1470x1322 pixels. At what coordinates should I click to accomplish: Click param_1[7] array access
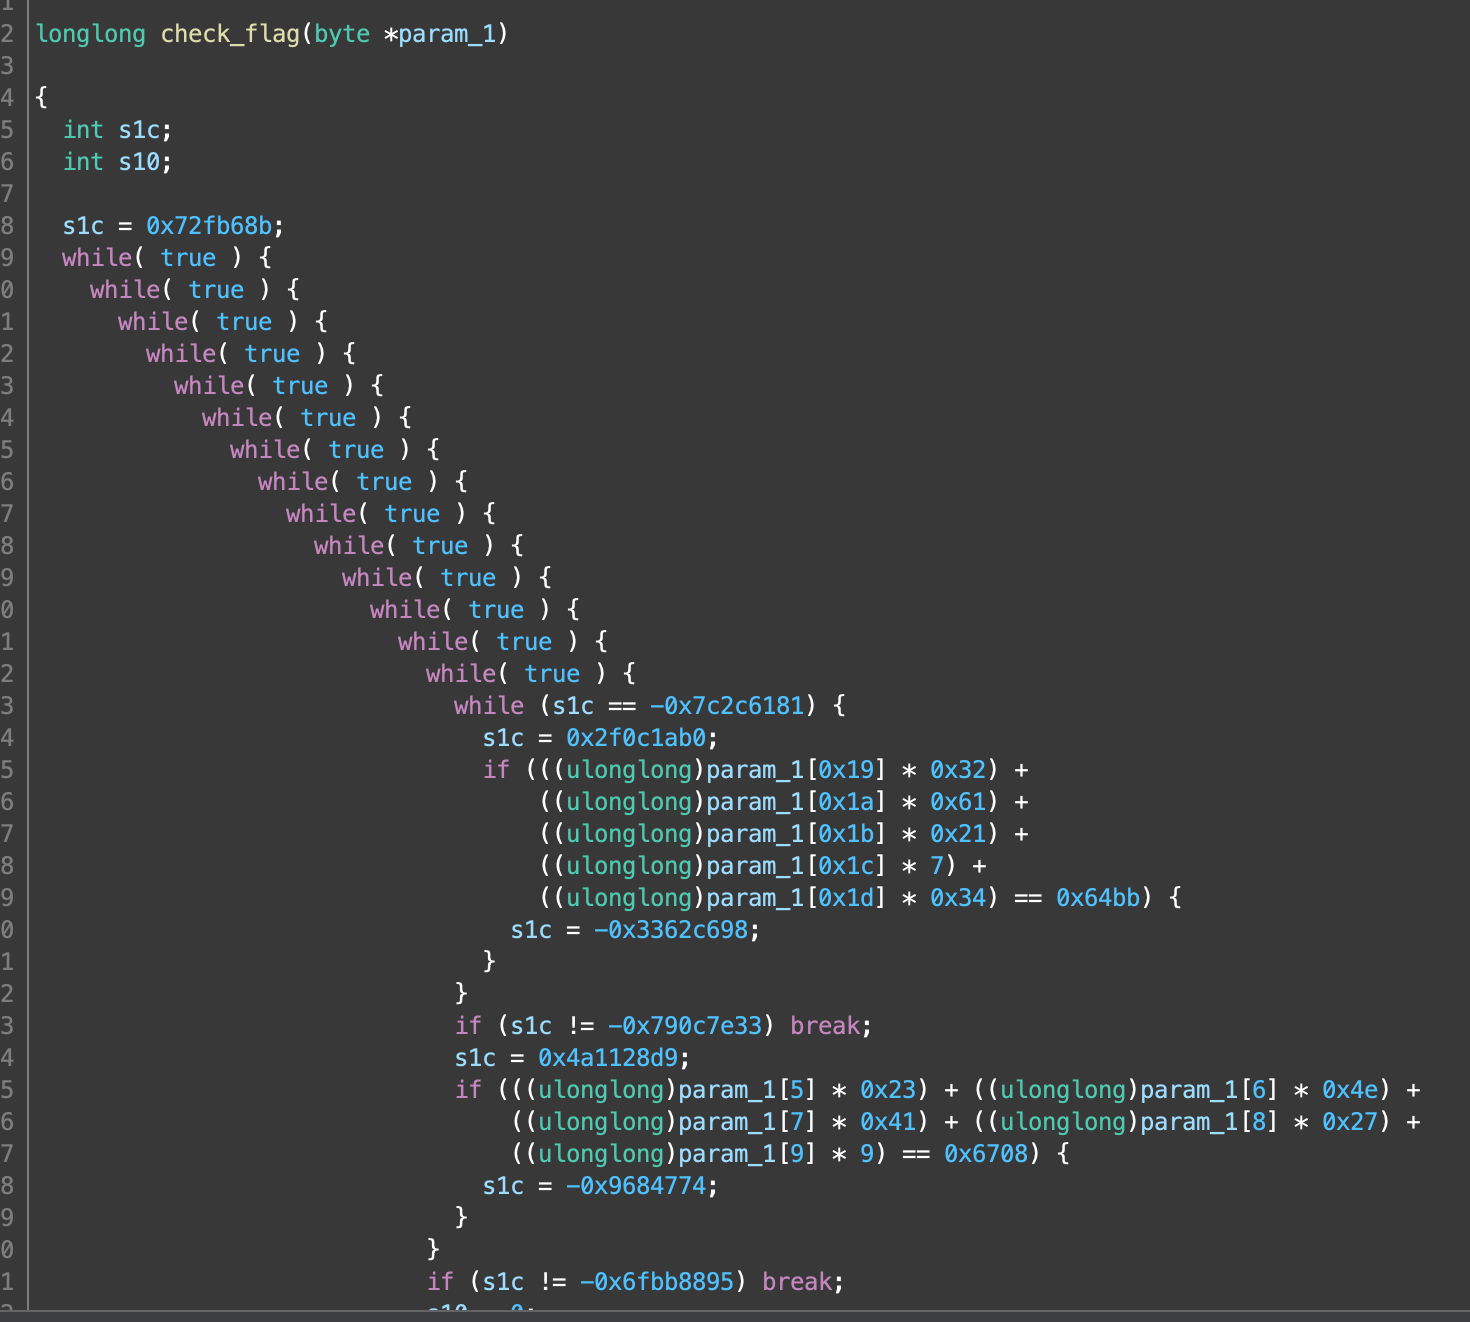(748, 1122)
